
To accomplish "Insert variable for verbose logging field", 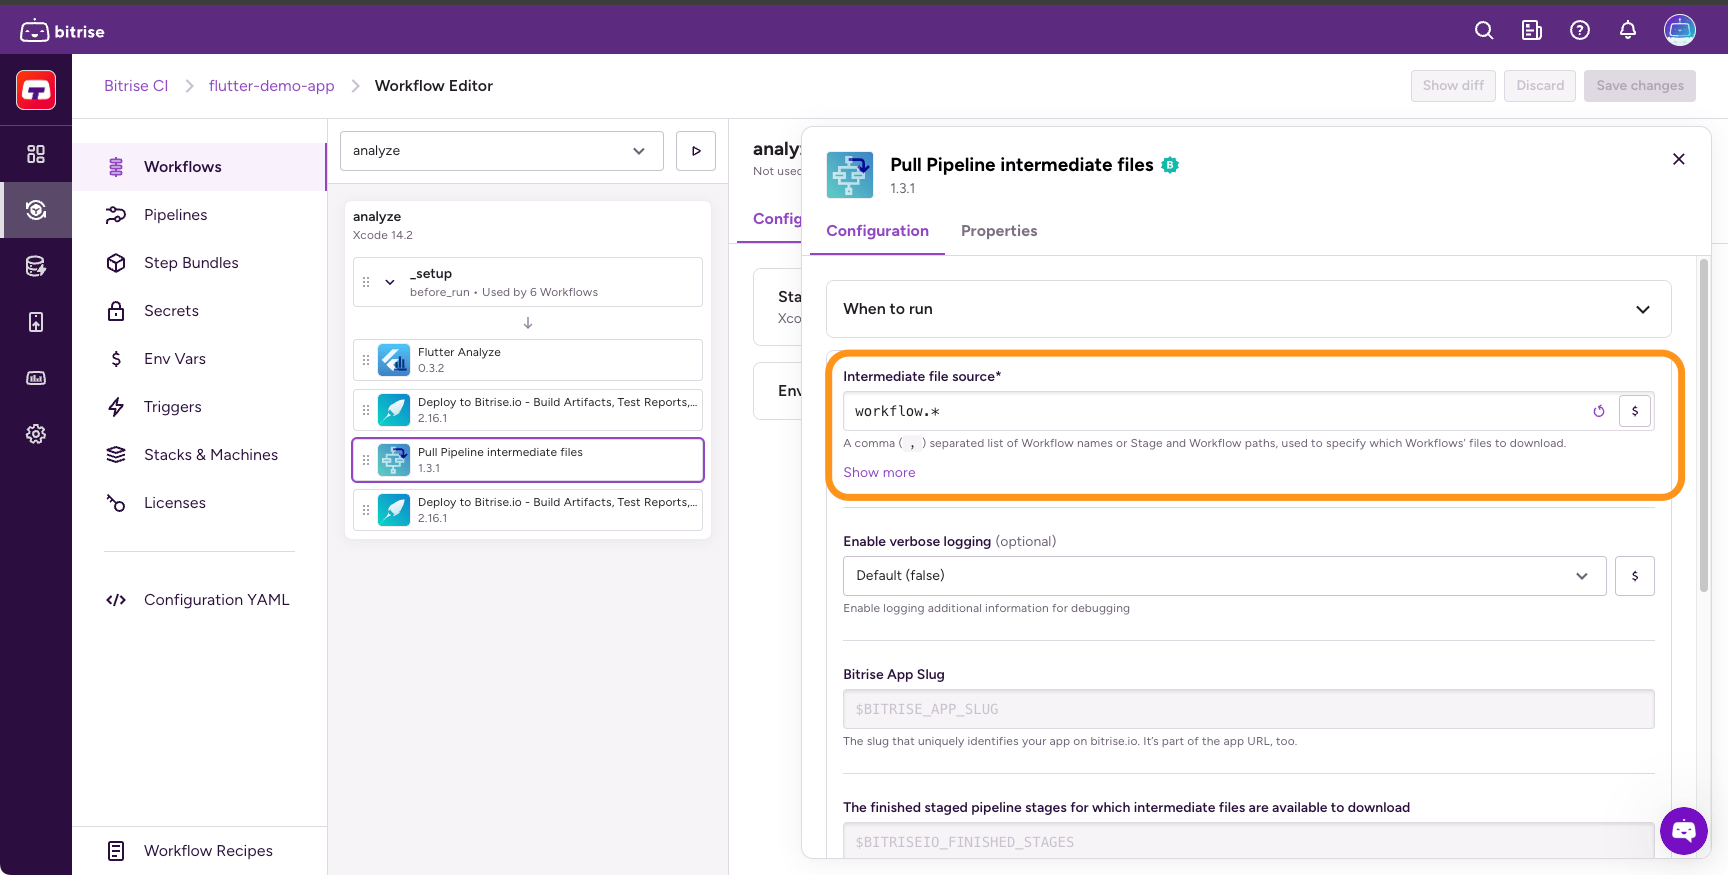I will click(x=1635, y=576).
